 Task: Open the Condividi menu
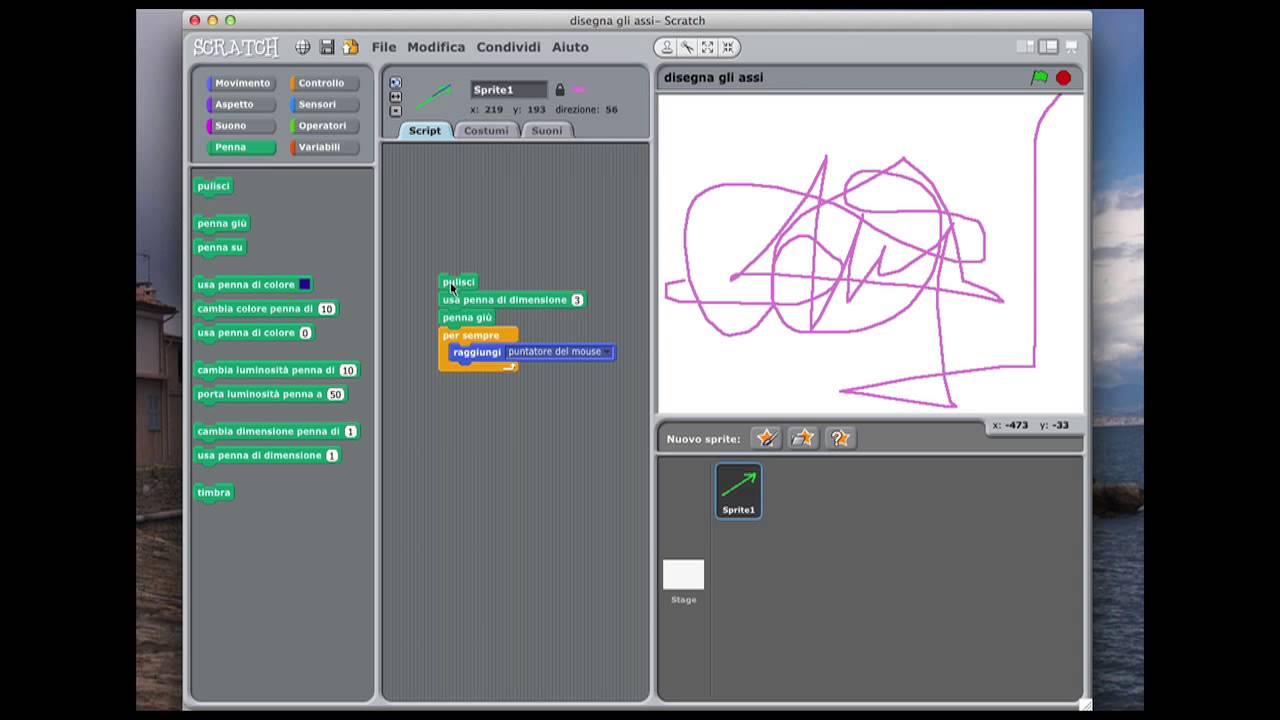[x=508, y=47]
